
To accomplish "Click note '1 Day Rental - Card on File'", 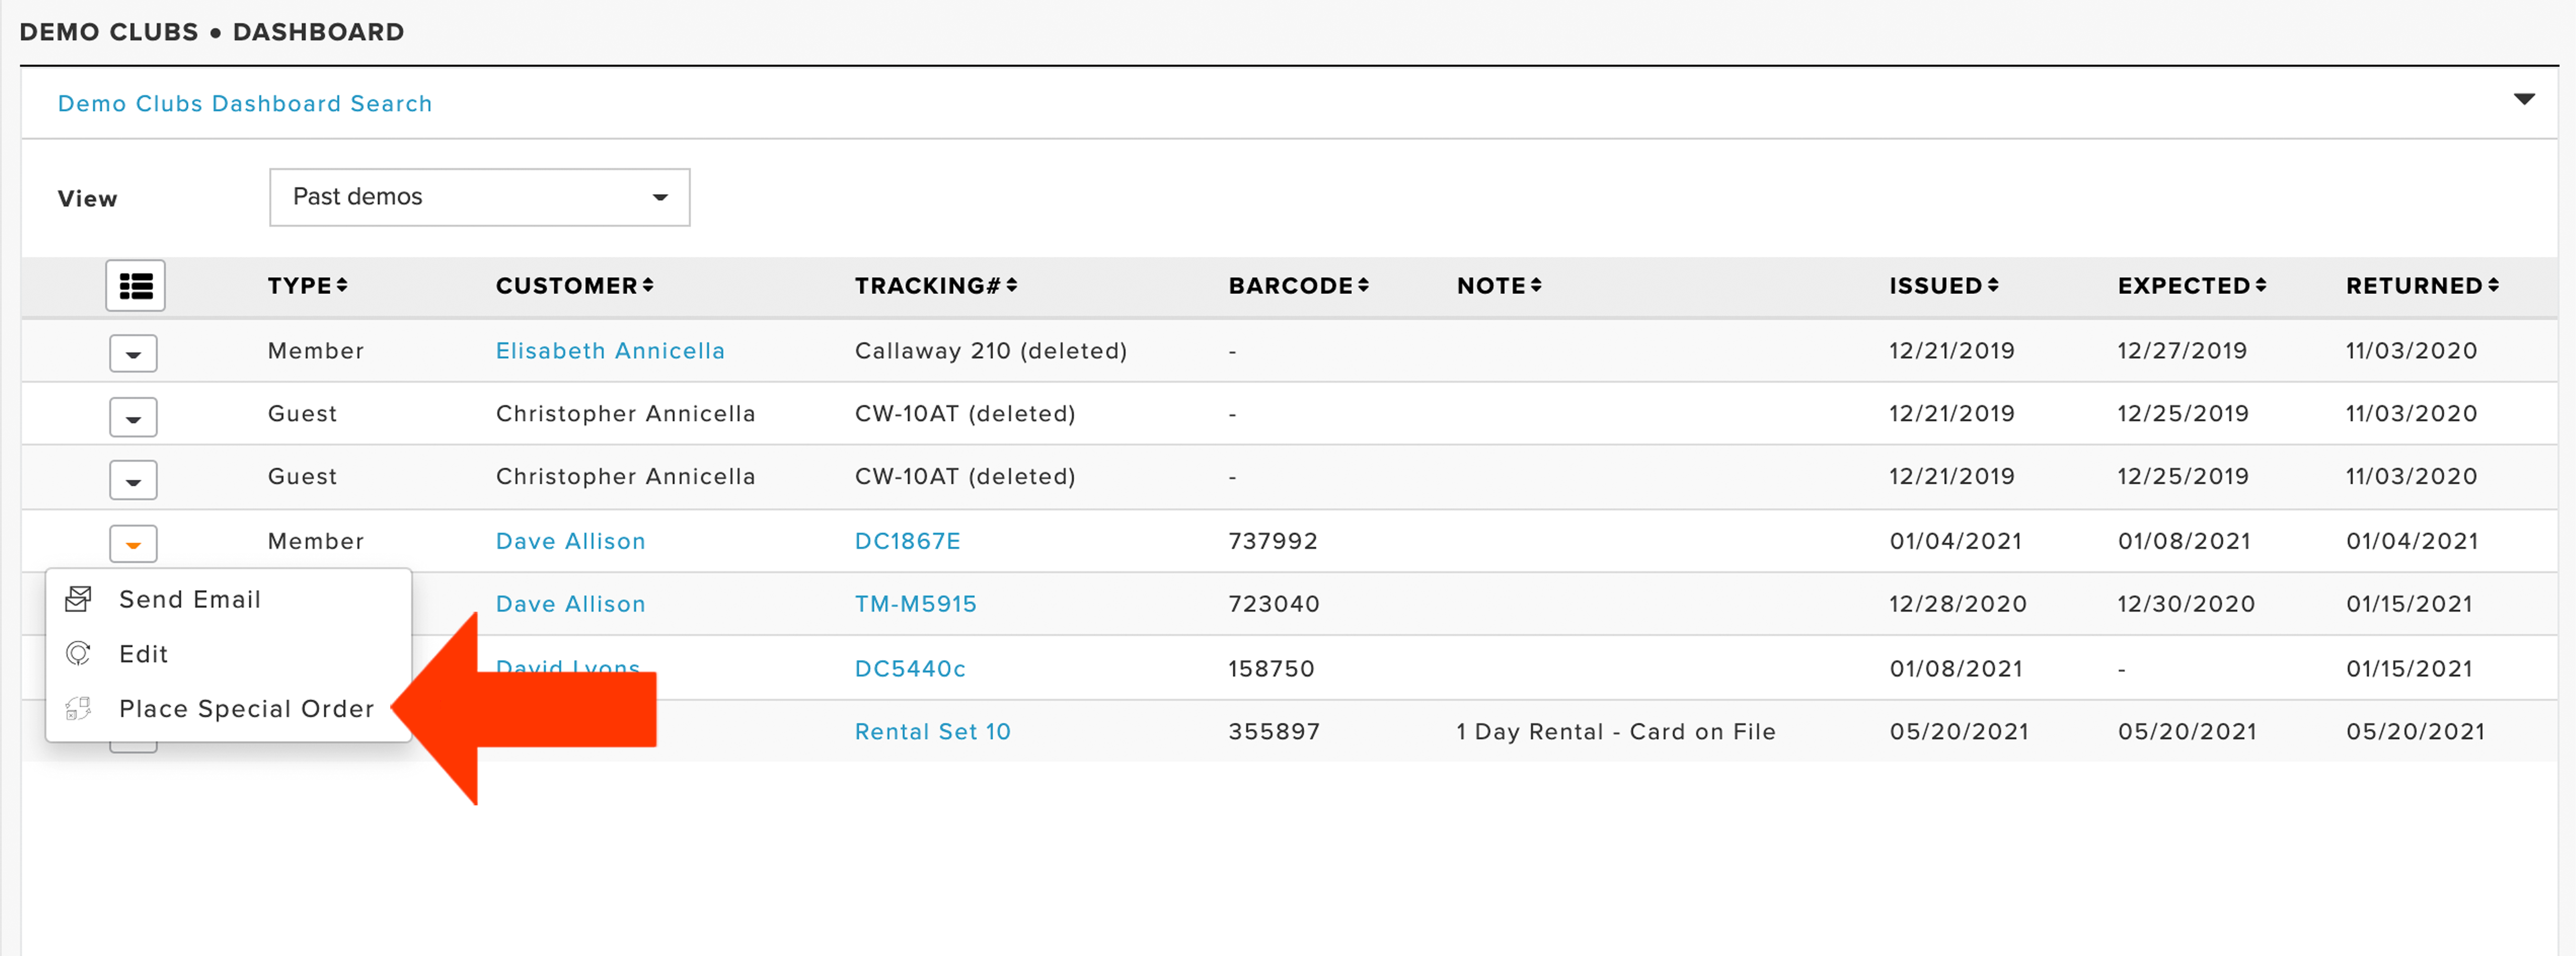I will 1616,732.
